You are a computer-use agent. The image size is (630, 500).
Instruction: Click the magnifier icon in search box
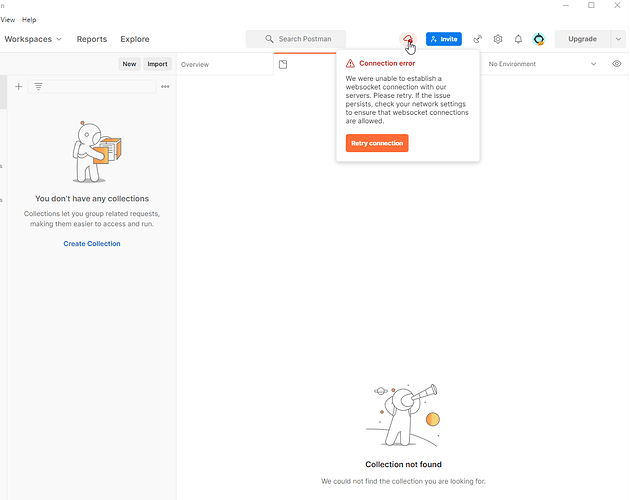click(269, 39)
